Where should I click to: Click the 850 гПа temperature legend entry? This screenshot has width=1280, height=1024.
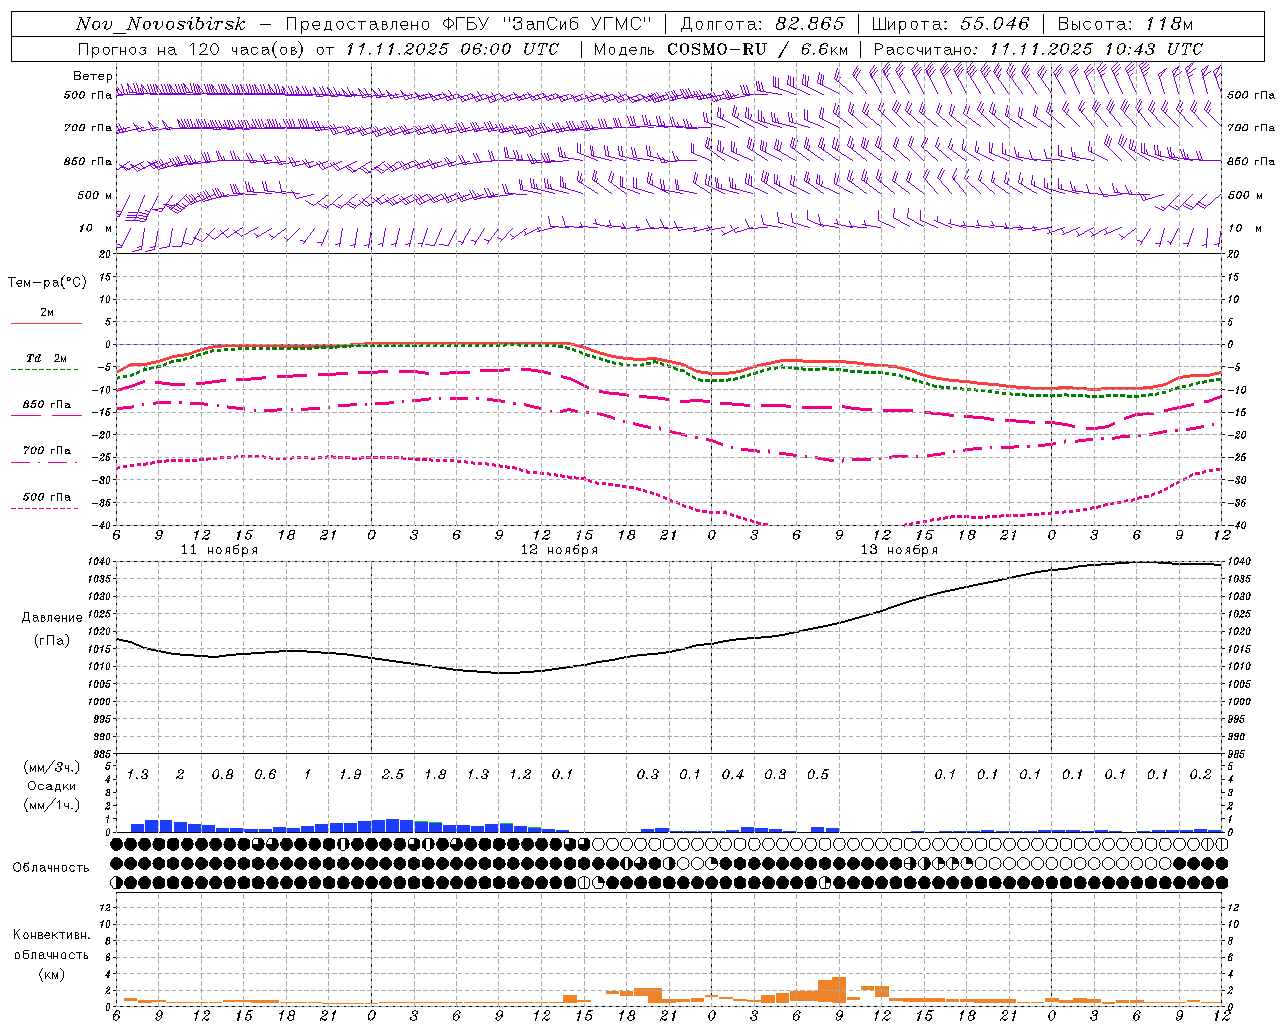click(46, 405)
